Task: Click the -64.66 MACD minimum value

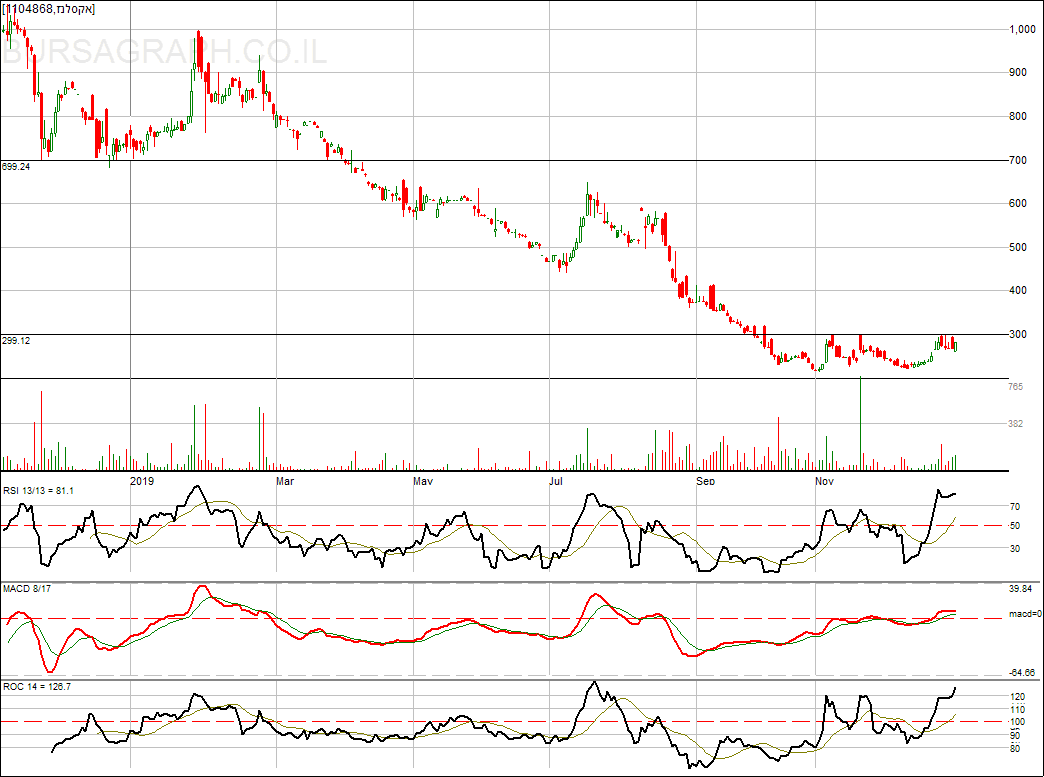Action: [x=1022, y=673]
